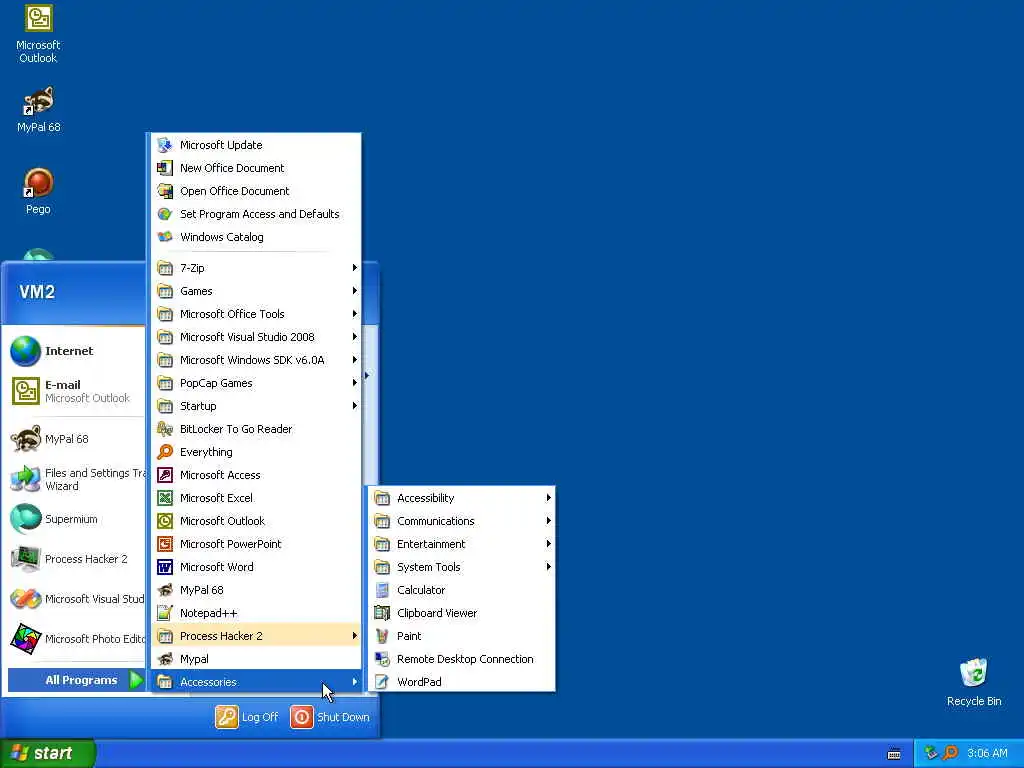Expand the 7-Zip program folder
The image size is (1024, 768).
pos(256,268)
